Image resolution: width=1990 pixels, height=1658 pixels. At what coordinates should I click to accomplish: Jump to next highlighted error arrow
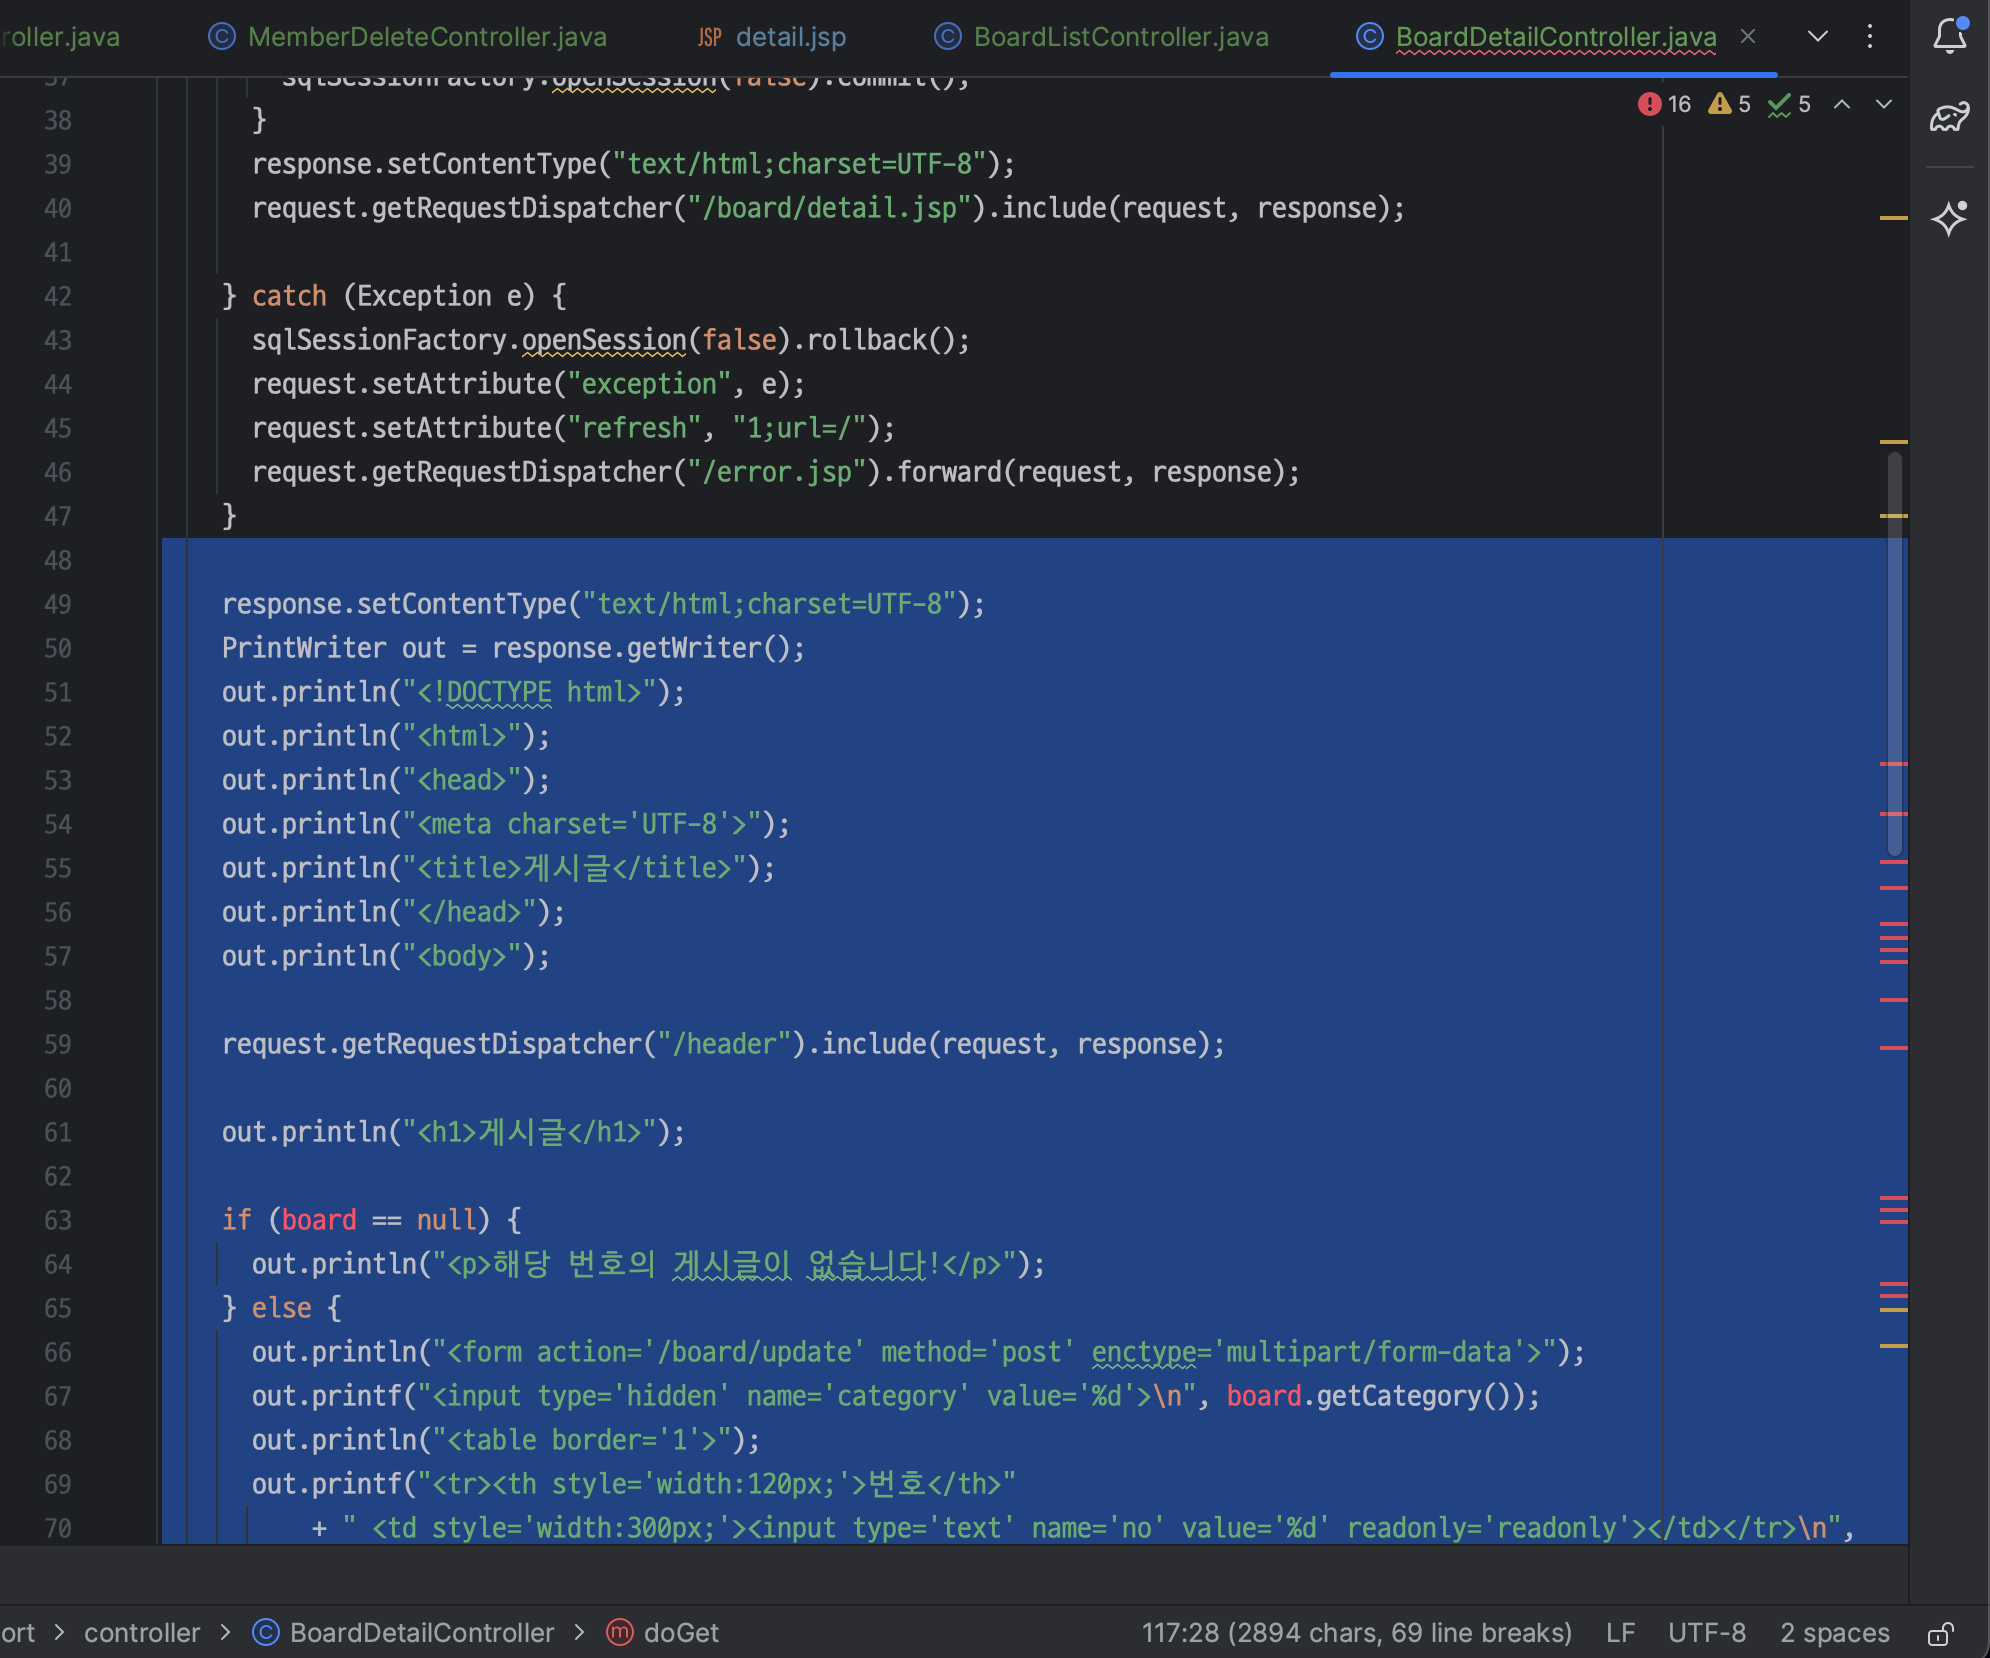(1884, 104)
